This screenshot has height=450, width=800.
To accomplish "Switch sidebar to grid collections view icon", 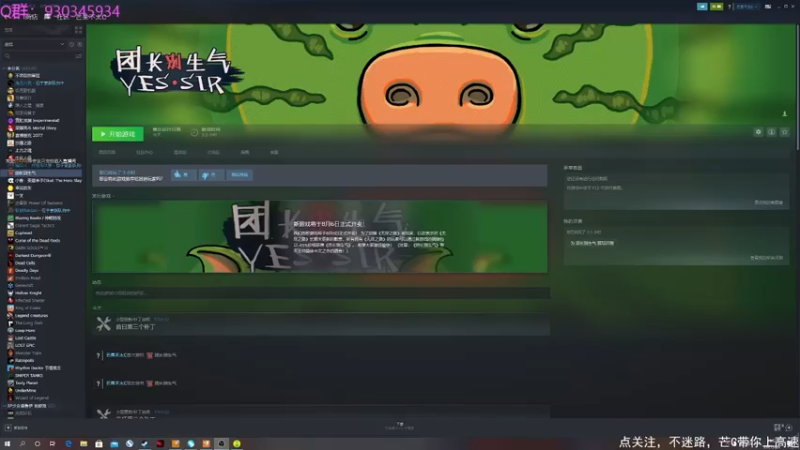I will coord(78,30).
